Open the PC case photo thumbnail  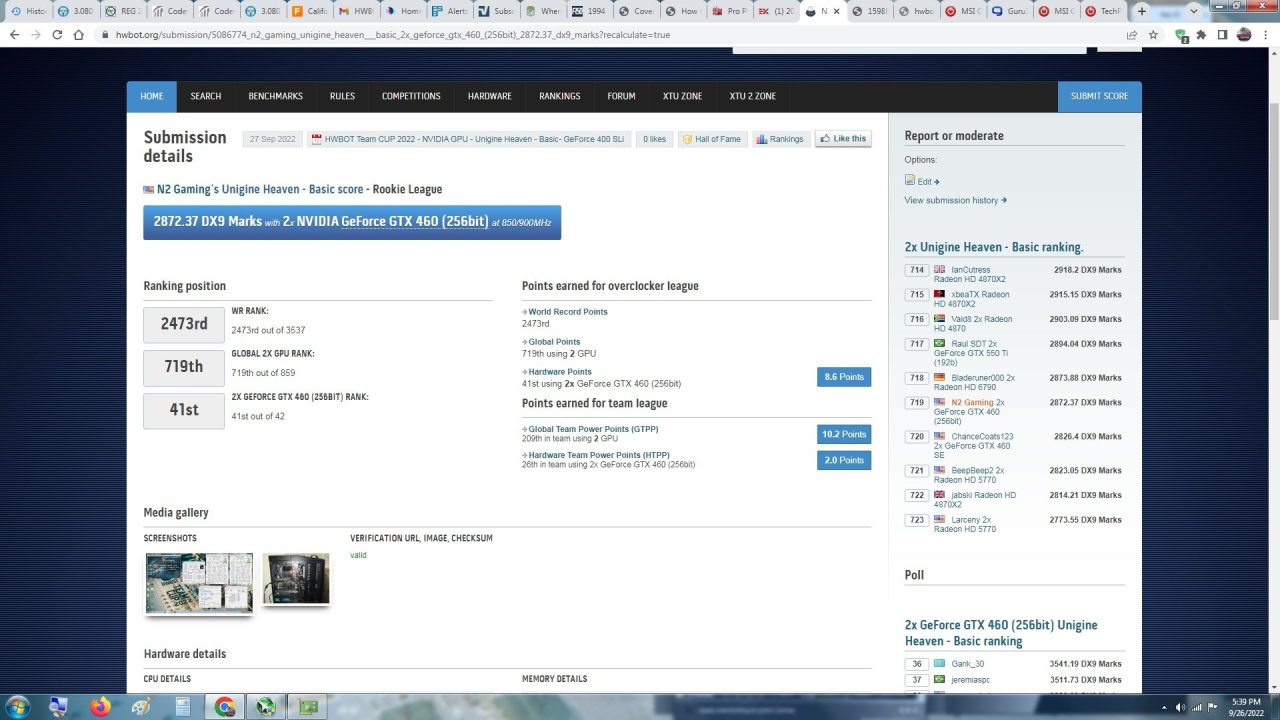point(296,579)
